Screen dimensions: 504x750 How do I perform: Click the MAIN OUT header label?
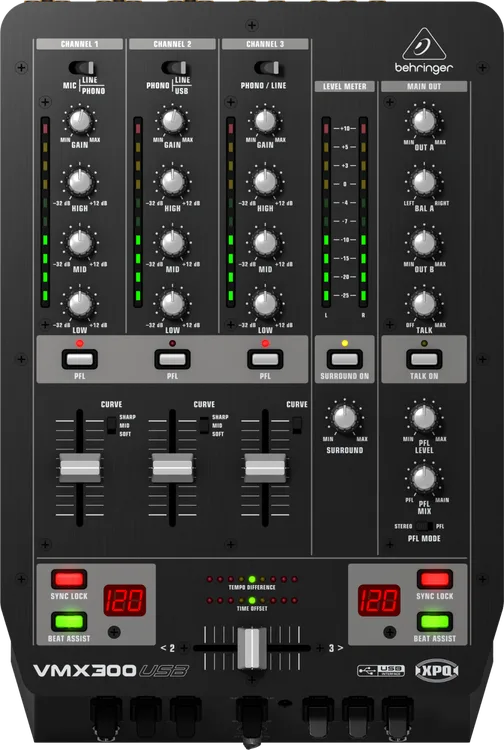[x=424, y=87]
